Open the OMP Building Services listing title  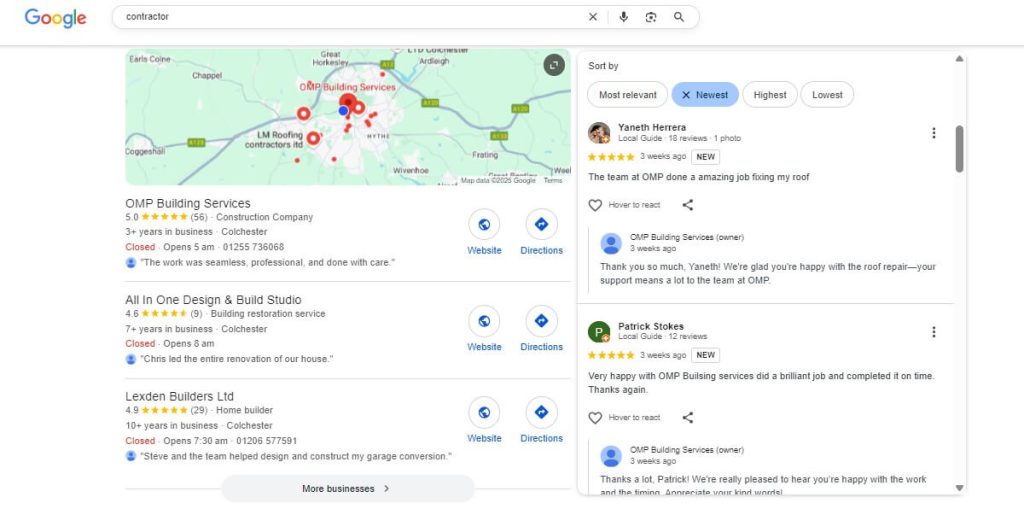pos(188,203)
